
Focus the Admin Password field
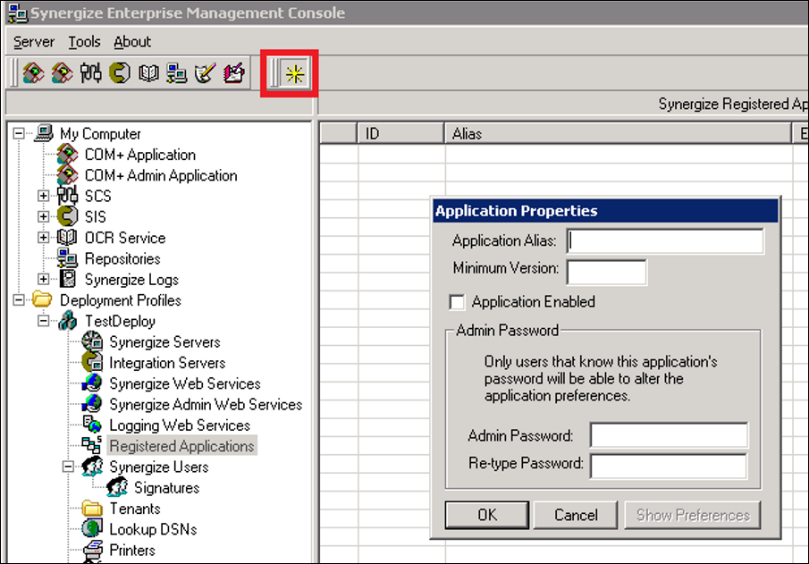[x=669, y=436]
